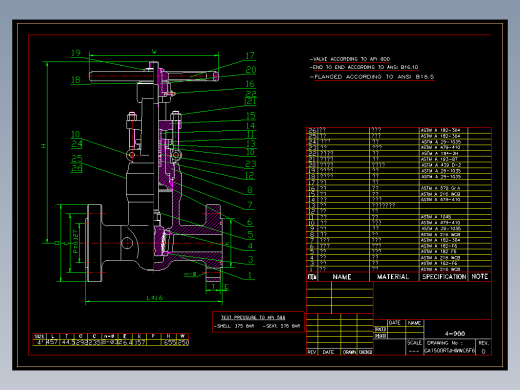Select 'ASTM A 216 WCB' in row 15
Viewport: 520px width, 390px height.
point(440,194)
